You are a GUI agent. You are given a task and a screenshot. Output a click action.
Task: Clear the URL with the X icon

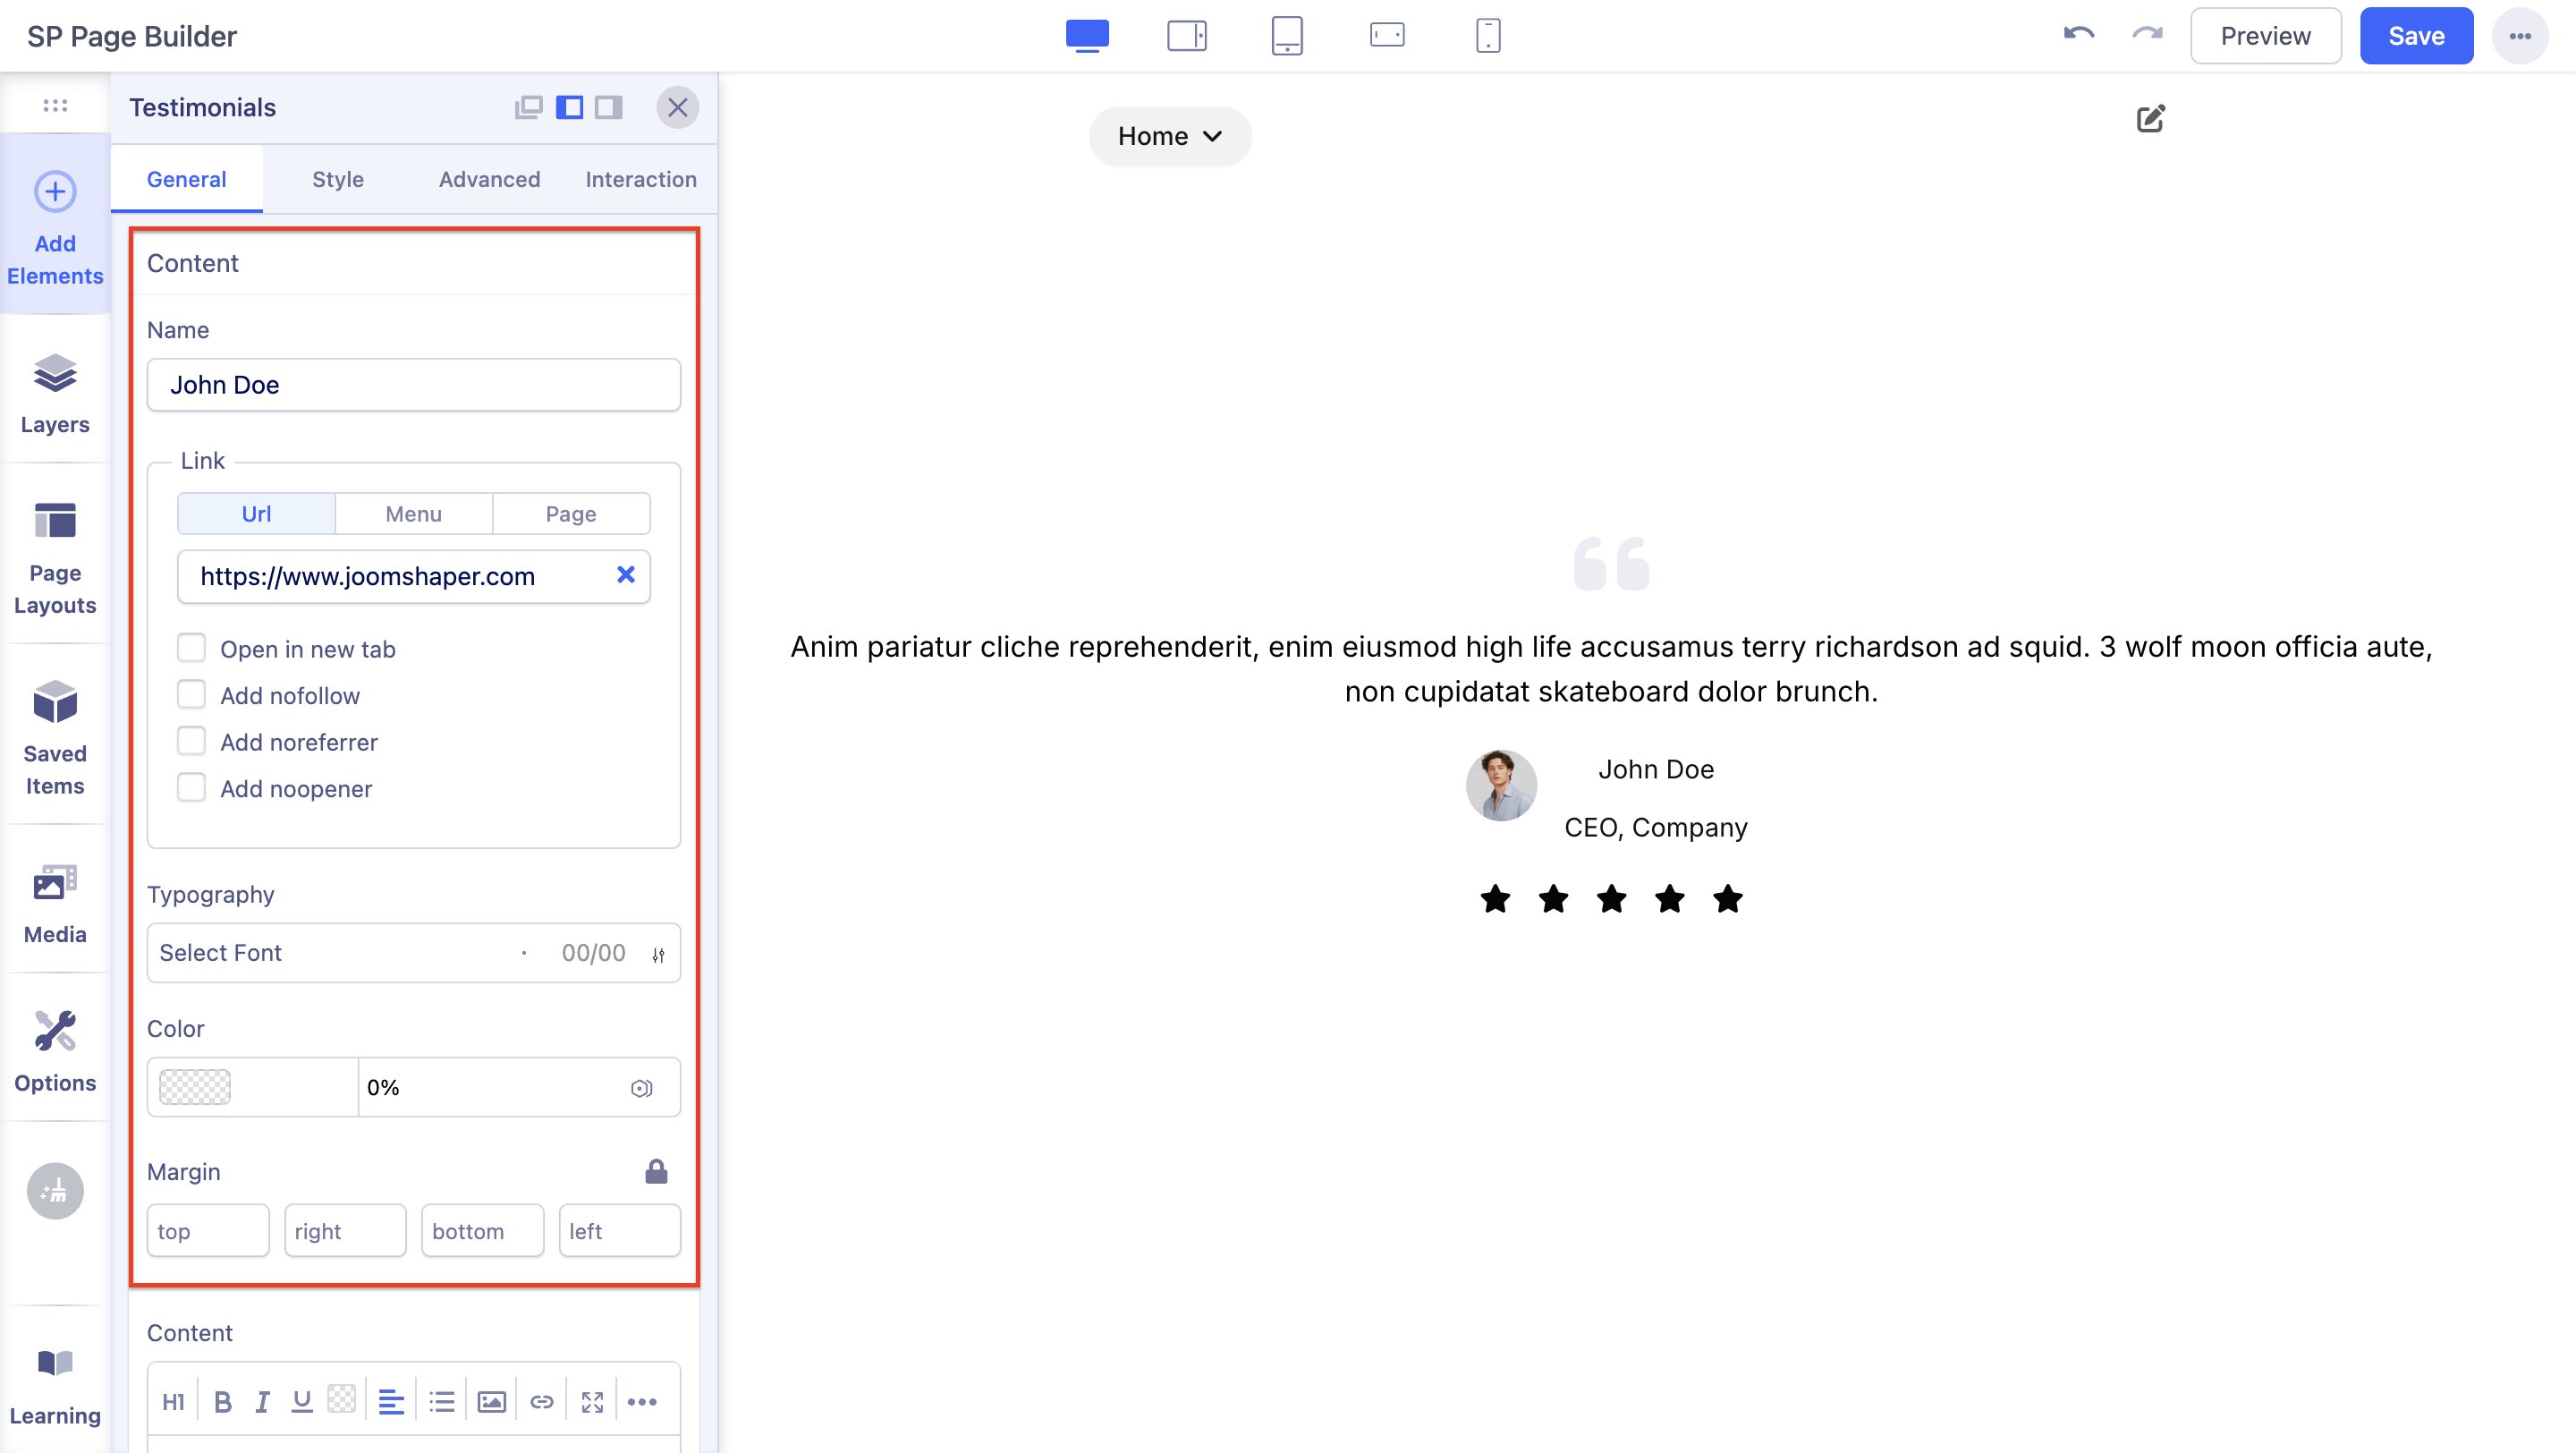pyautogui.click(x=626, y=575)
